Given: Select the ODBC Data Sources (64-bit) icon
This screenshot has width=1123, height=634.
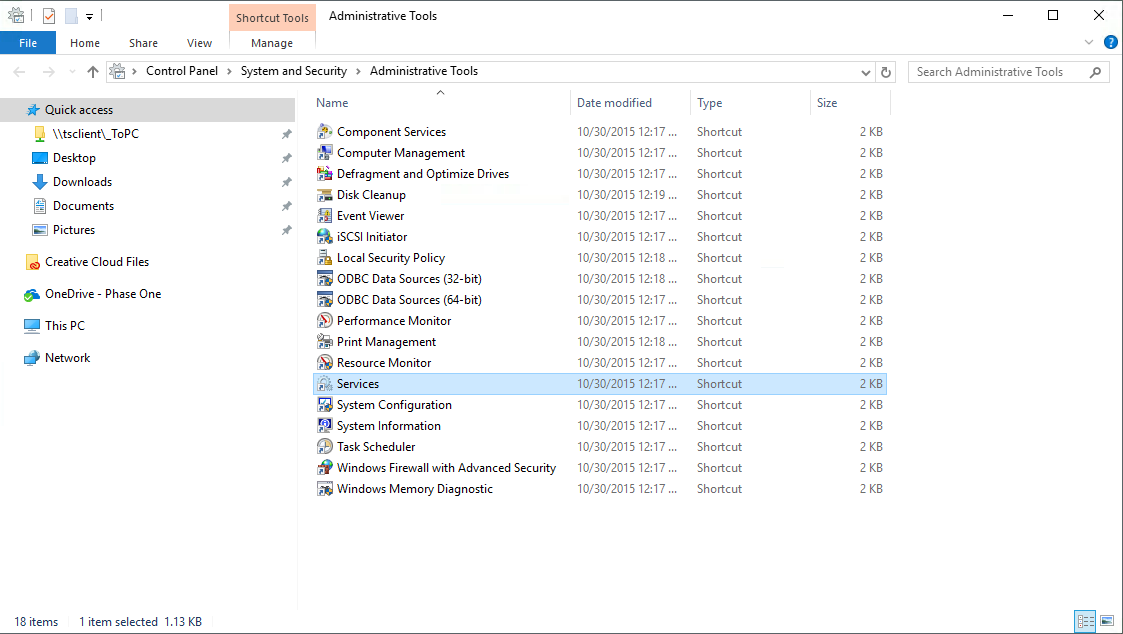Looking at the screenshot, I should click(x=324, y=299).
